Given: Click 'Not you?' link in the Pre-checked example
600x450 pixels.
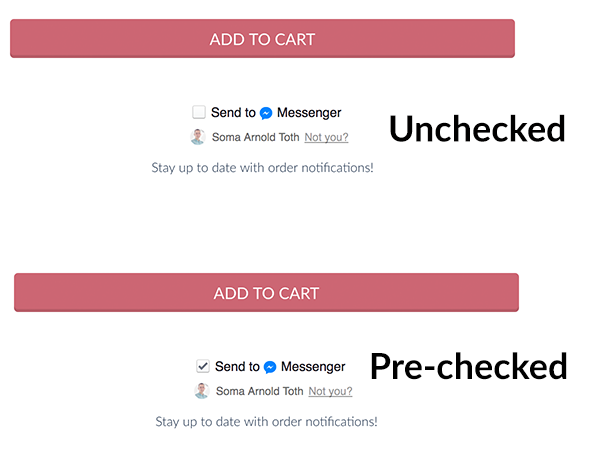Looking at the screenshot, I should point(331,391).
